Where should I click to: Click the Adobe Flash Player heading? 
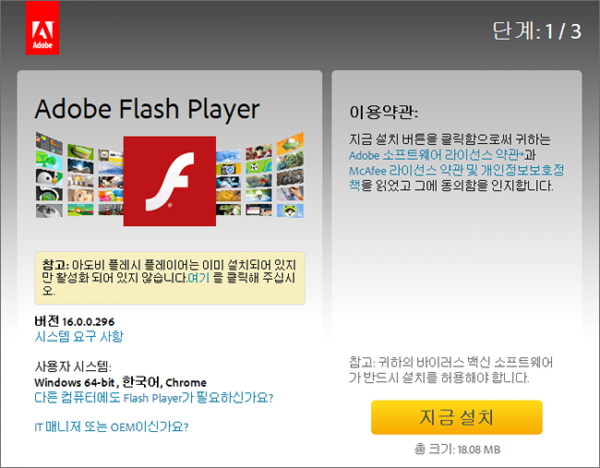[147, 109]
